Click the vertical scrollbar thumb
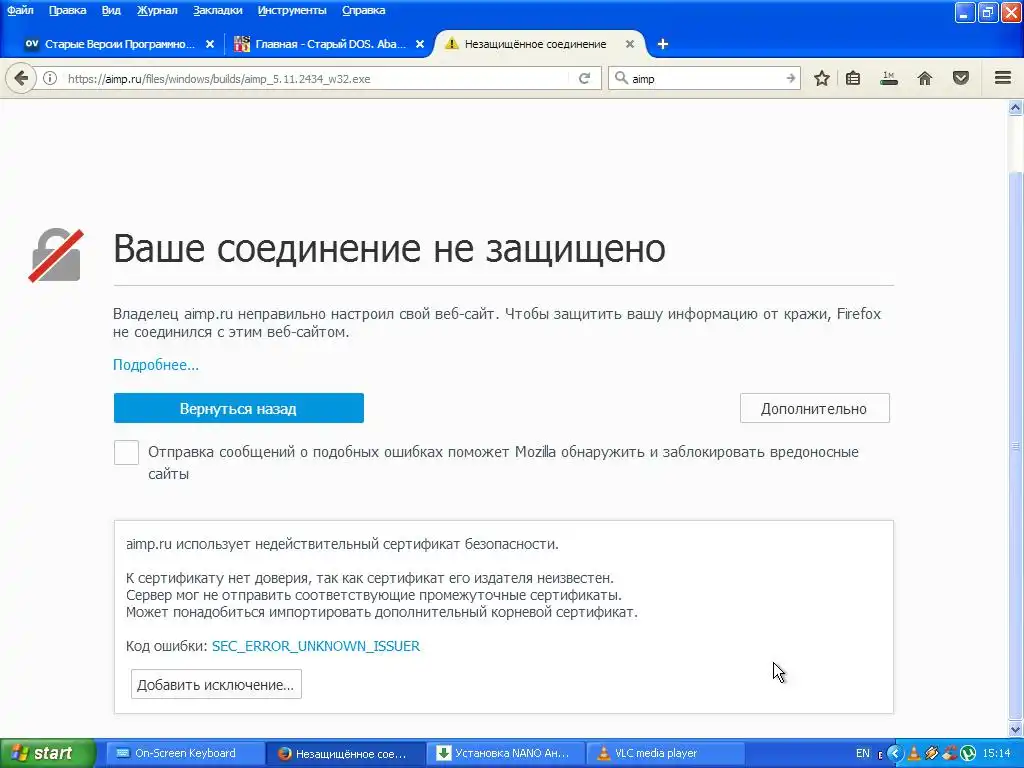Viewport: 1024px width, 768px height. pos(1016,444)
